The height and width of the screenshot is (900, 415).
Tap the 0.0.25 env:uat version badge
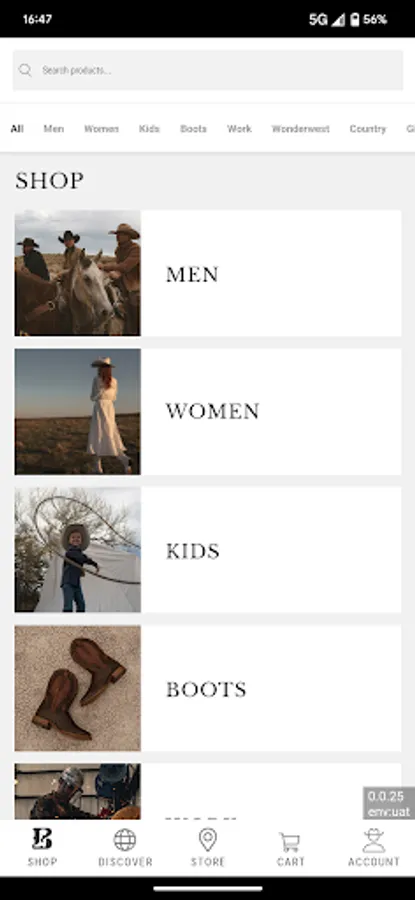[x=389, y=803]
